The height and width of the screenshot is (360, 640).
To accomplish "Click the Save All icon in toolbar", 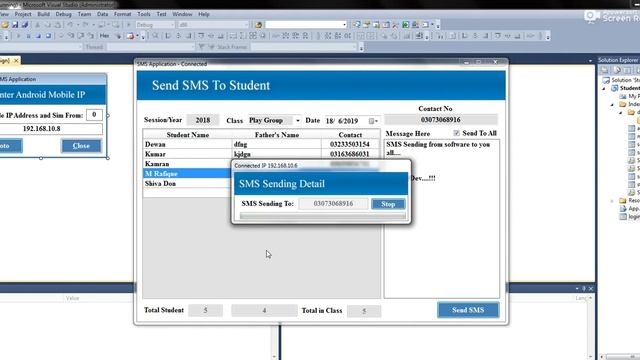I will point(24,25).
